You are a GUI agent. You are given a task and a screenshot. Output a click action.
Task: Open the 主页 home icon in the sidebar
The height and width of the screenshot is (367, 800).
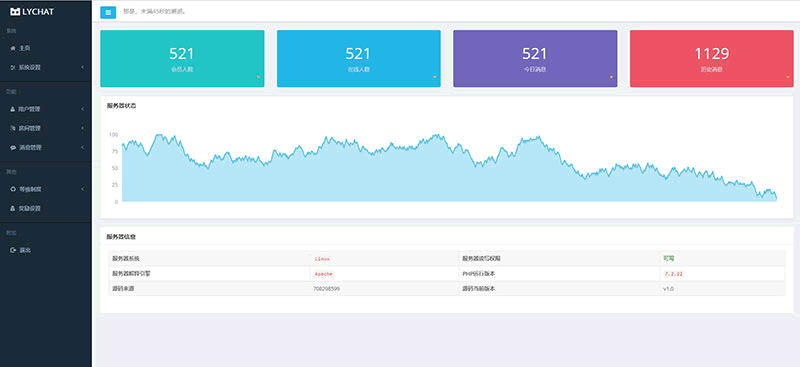click(13, 48)
